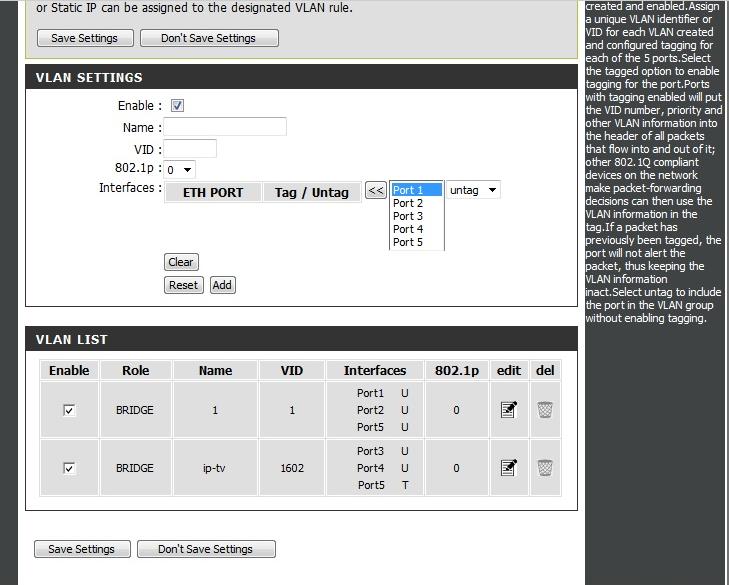Edit the ip-tv VLAN entry
729x585 pixels.
[x=508, y=468]
